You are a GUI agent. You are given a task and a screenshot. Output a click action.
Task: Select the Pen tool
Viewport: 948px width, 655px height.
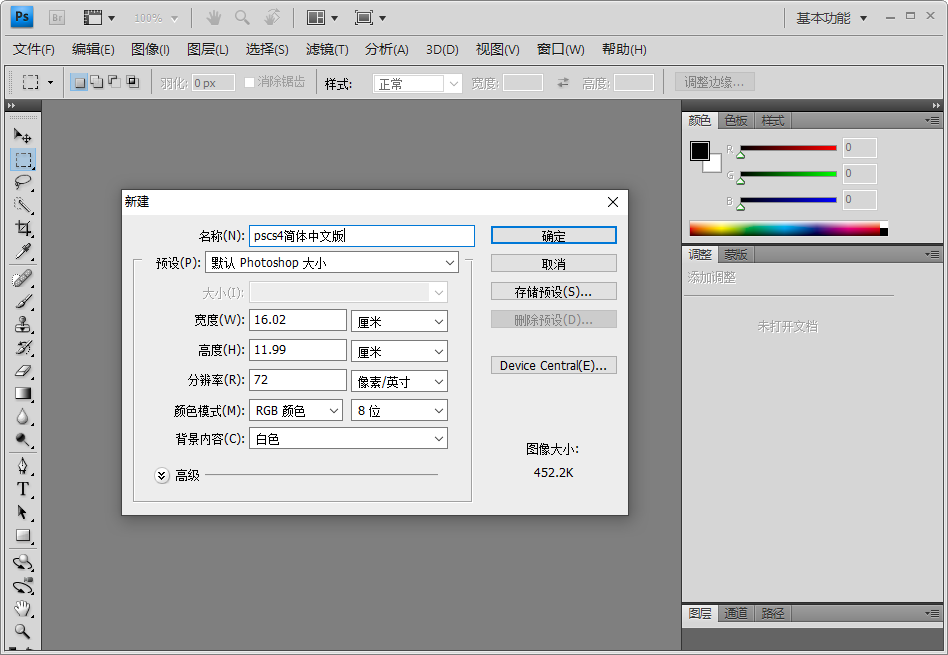point(23,466)
